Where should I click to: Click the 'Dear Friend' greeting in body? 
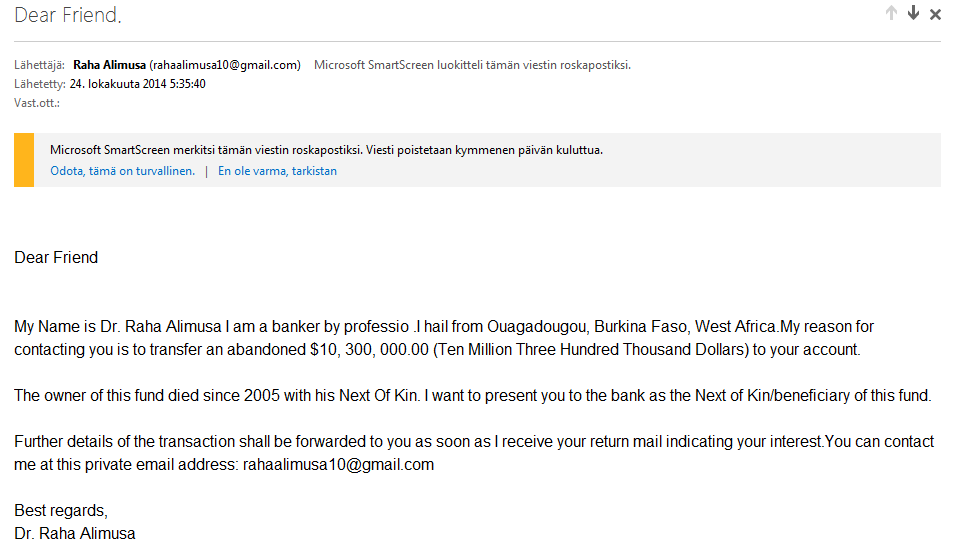56,257
